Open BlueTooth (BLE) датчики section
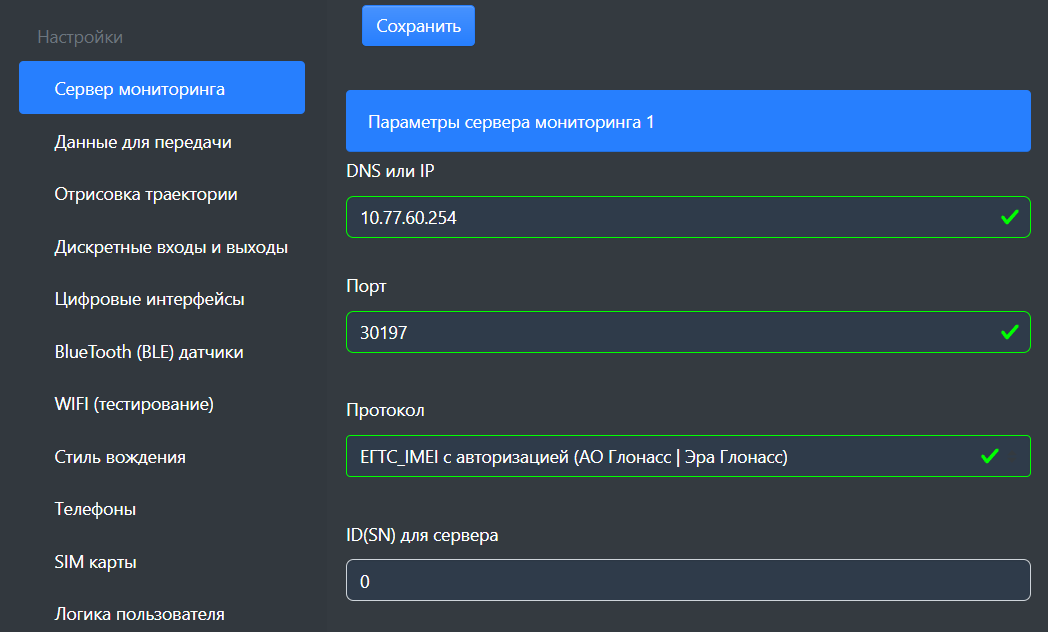 click(x=149, y=352)
